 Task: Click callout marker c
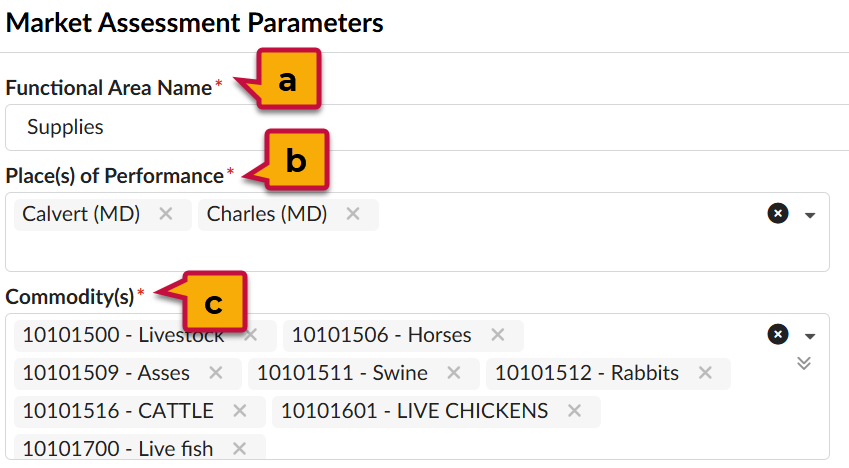pyautogui.click(x=214, y=303)
